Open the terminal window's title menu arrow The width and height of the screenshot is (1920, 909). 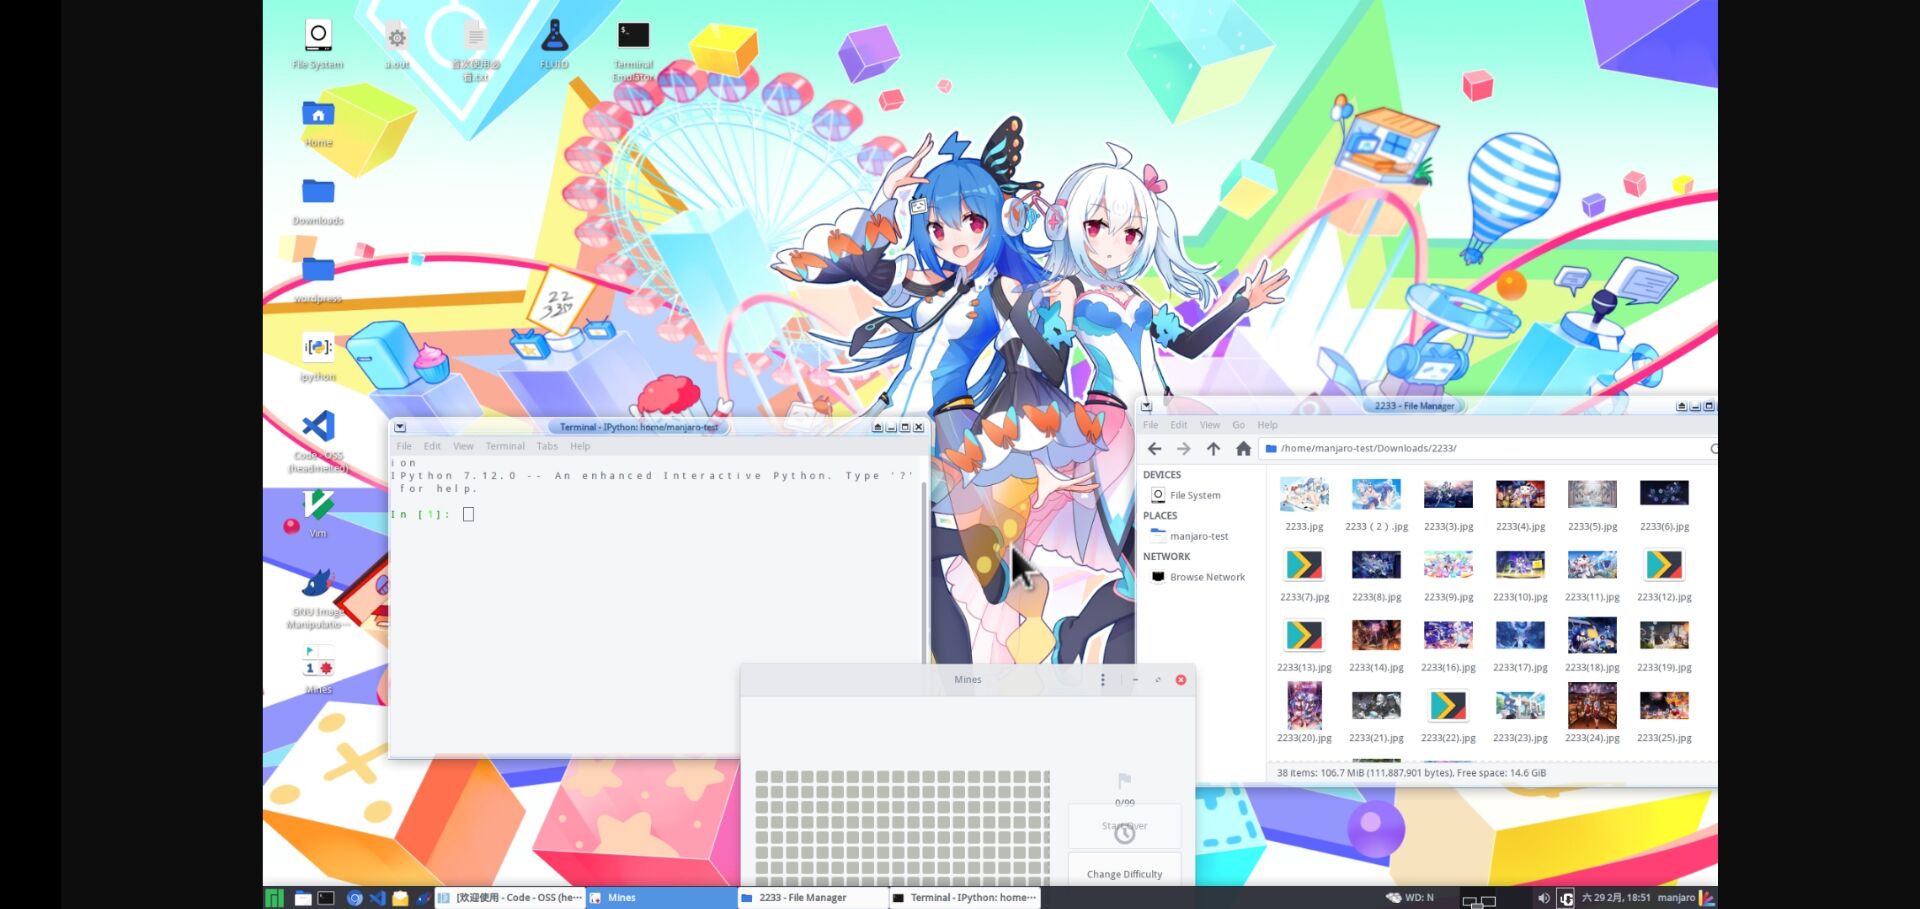(x=400, y=427)
